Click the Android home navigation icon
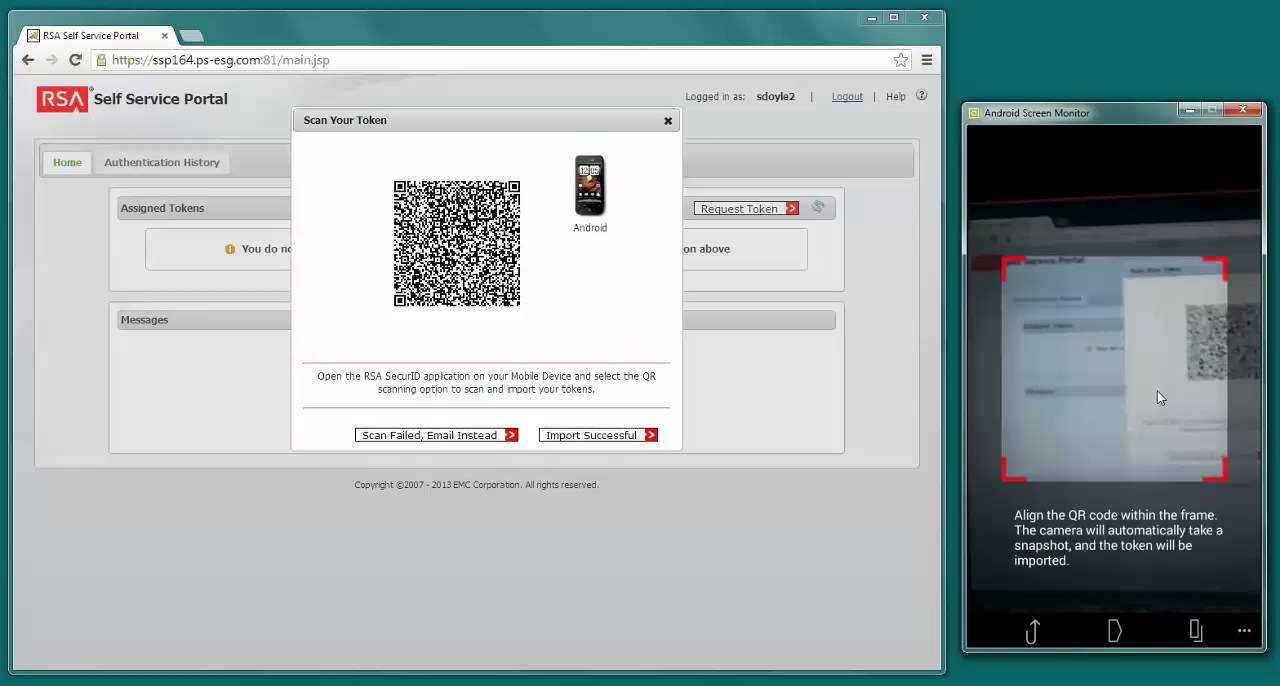 tap(1115, 630)
